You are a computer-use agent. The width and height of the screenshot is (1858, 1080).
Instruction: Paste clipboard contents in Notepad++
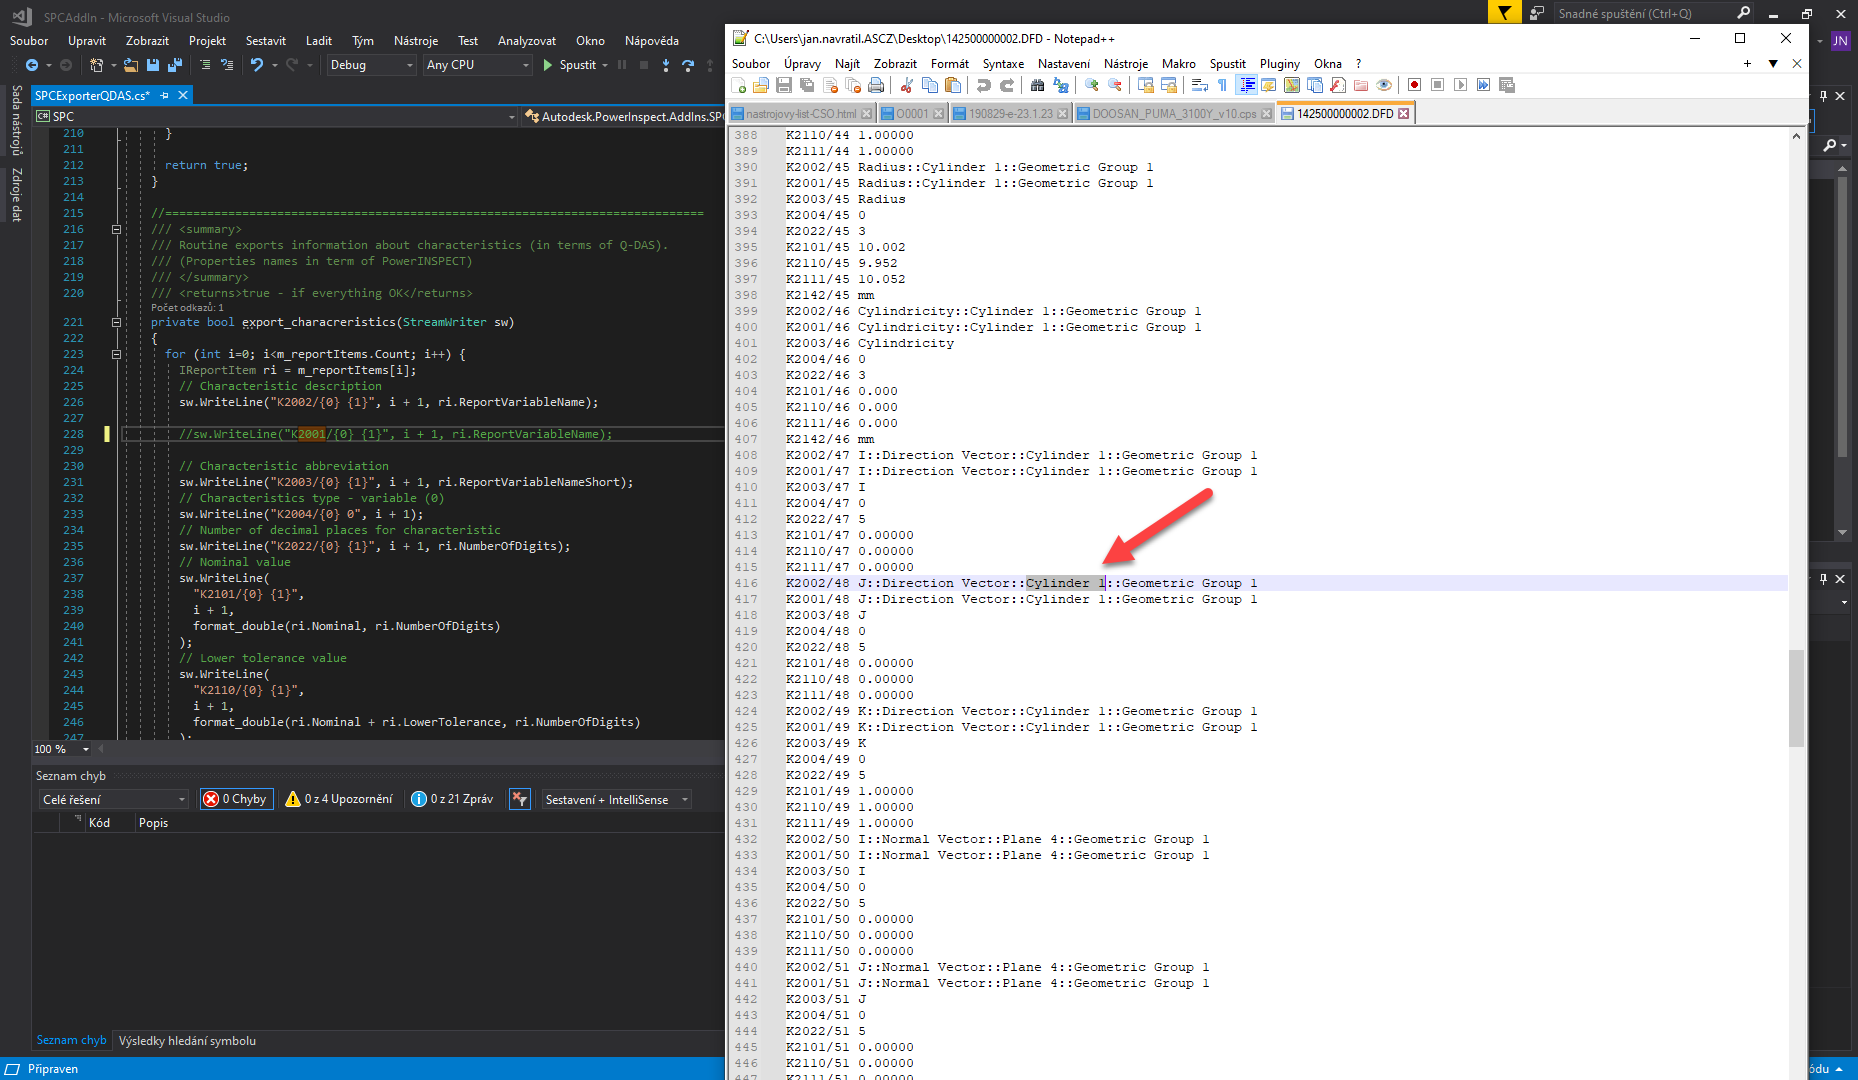(x=951, y=85)
